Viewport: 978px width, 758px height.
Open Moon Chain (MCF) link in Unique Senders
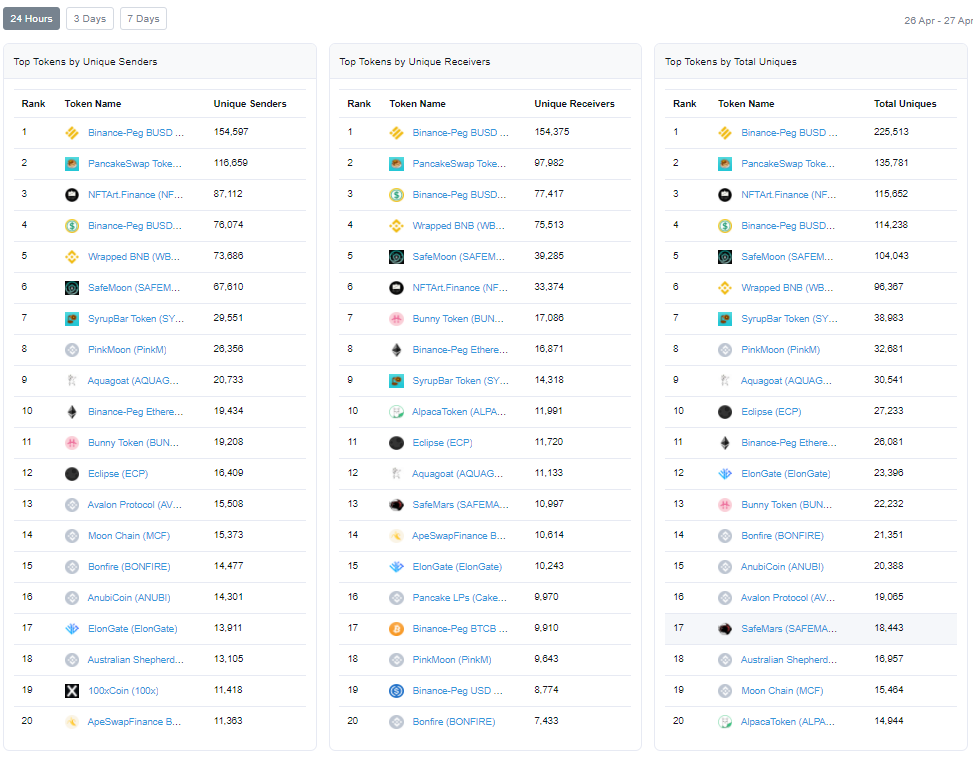[129, 536]
